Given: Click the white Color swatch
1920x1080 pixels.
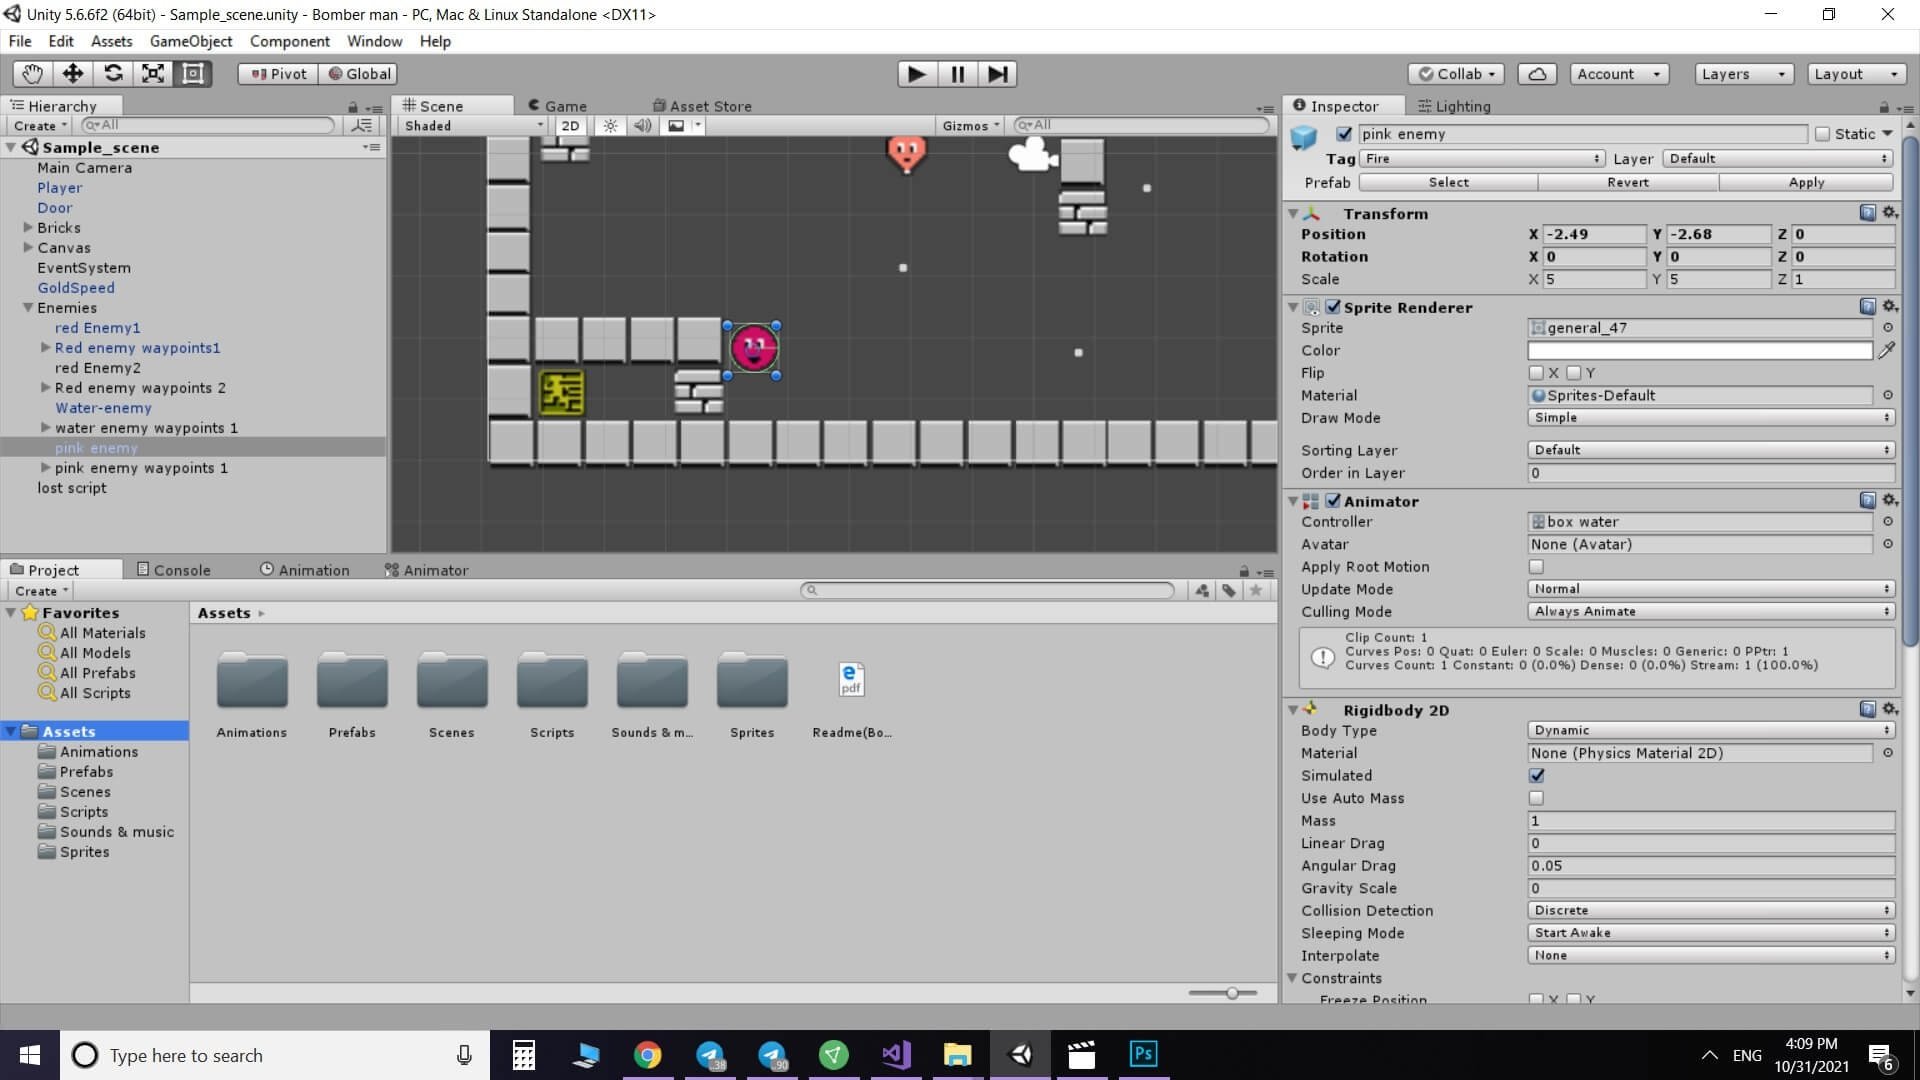Looking at the screenshot, I should [x=1700, y=351].
